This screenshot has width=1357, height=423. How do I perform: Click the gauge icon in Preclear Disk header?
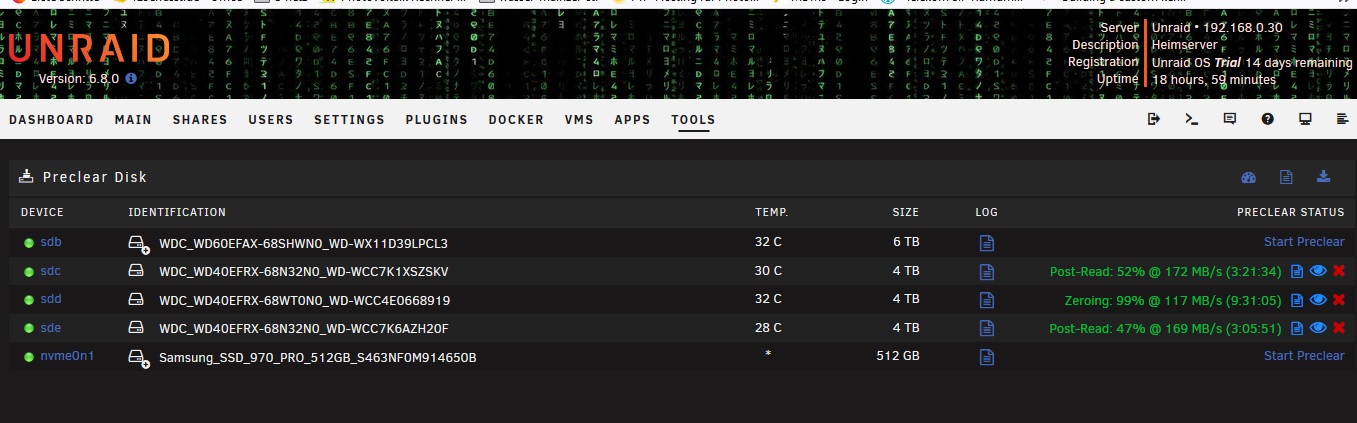pos(1248,177)
